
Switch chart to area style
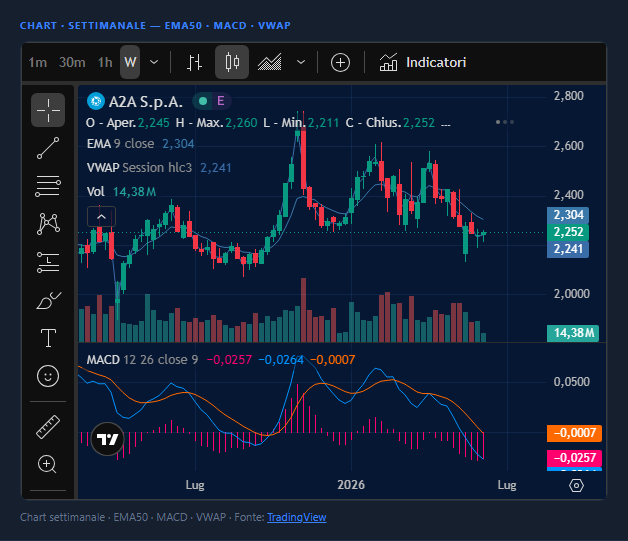(x=270, y=62)
